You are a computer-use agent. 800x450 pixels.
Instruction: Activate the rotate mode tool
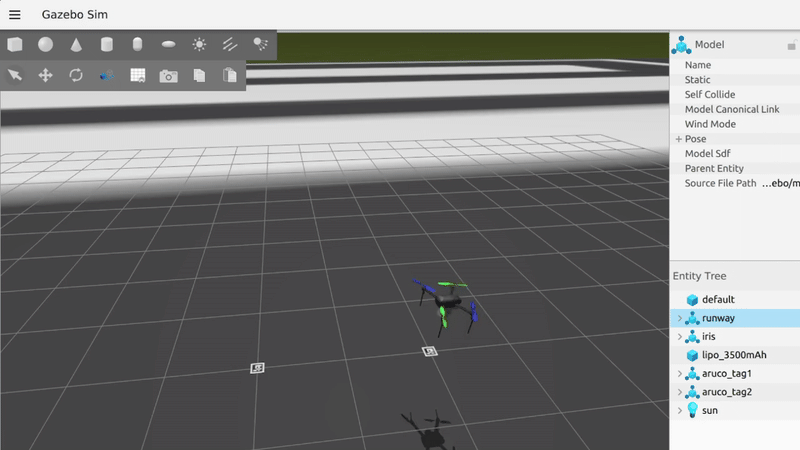(x=76, y=75)
